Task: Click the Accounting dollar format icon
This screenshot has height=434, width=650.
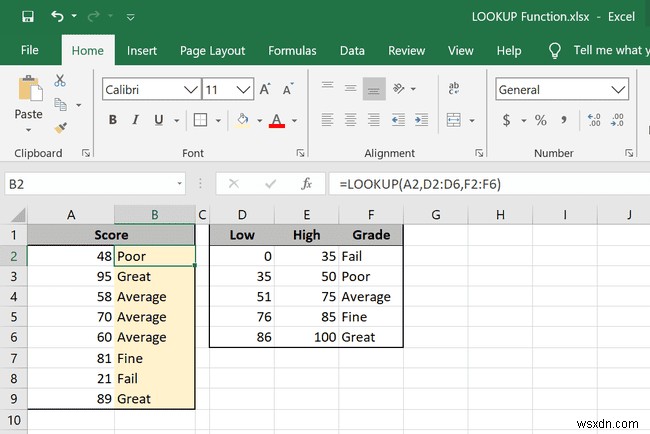Action: 506,120
